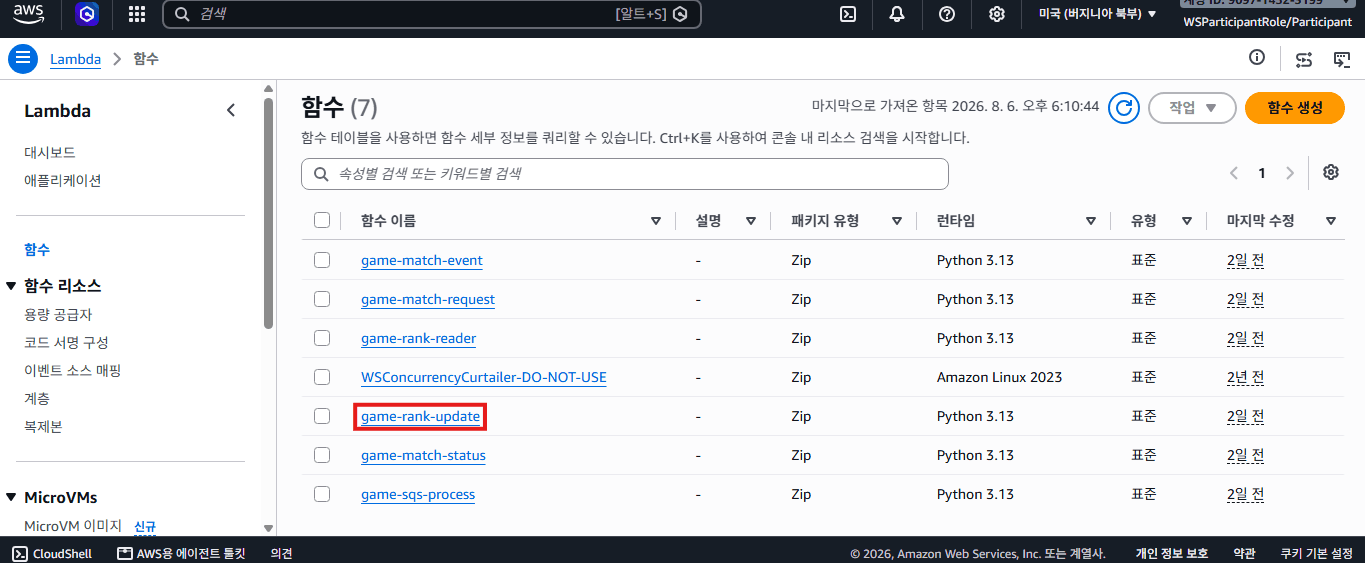The height and width of the screenshot is (563, 1365).
Task: Check the WSConcurrencyCurtailer-DO-NOT-USE row checkbox
Action: (x=322, y=377)
